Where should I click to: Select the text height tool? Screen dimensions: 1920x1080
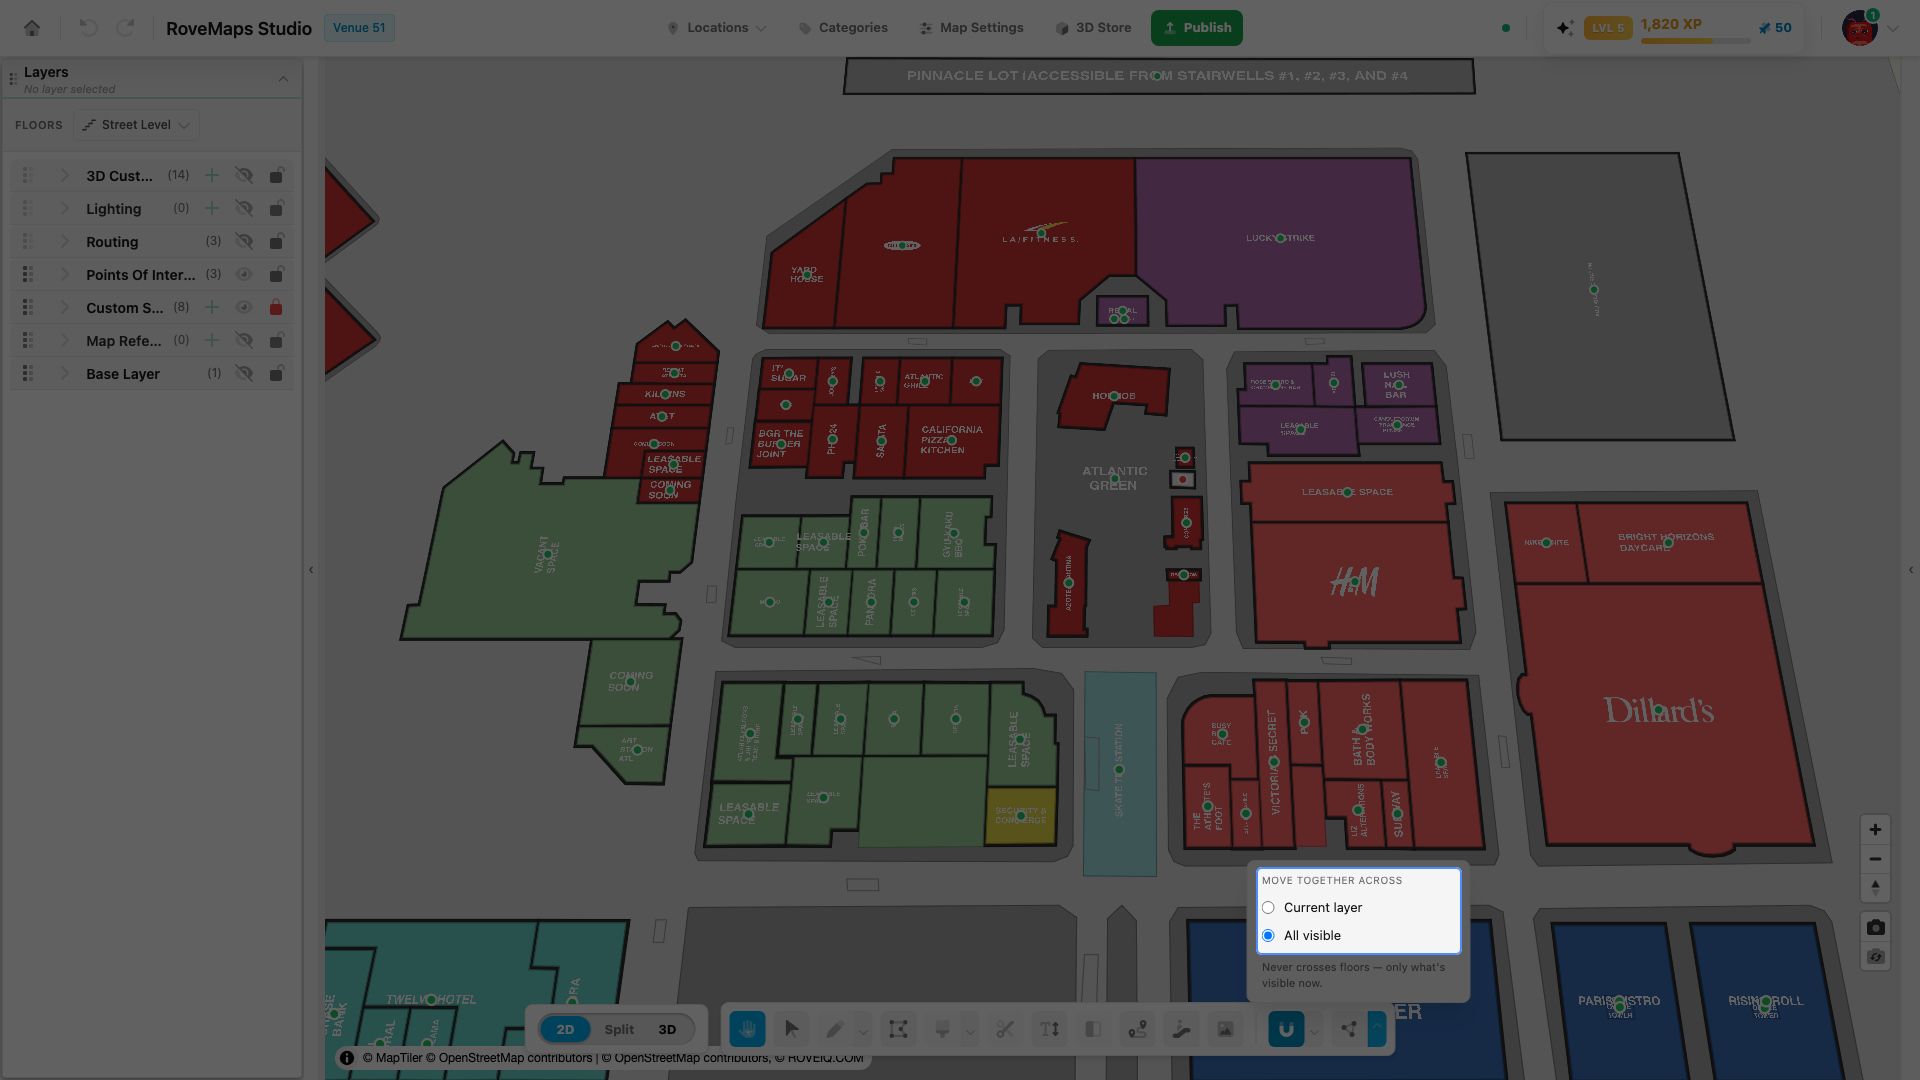pos(1049,1029)
